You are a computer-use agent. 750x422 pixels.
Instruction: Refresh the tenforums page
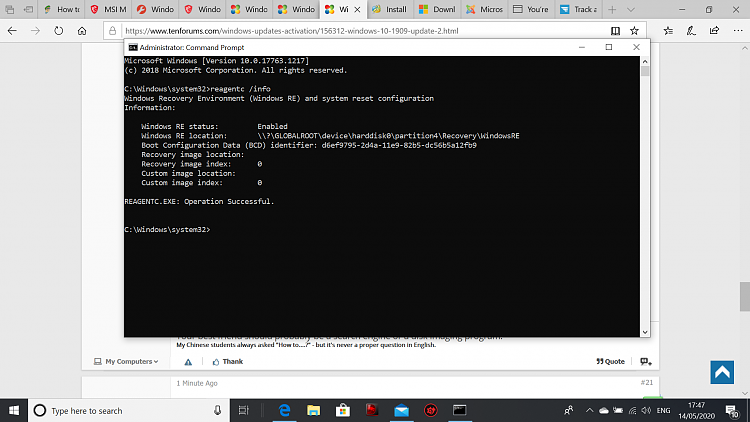click(x=58, y=31)
